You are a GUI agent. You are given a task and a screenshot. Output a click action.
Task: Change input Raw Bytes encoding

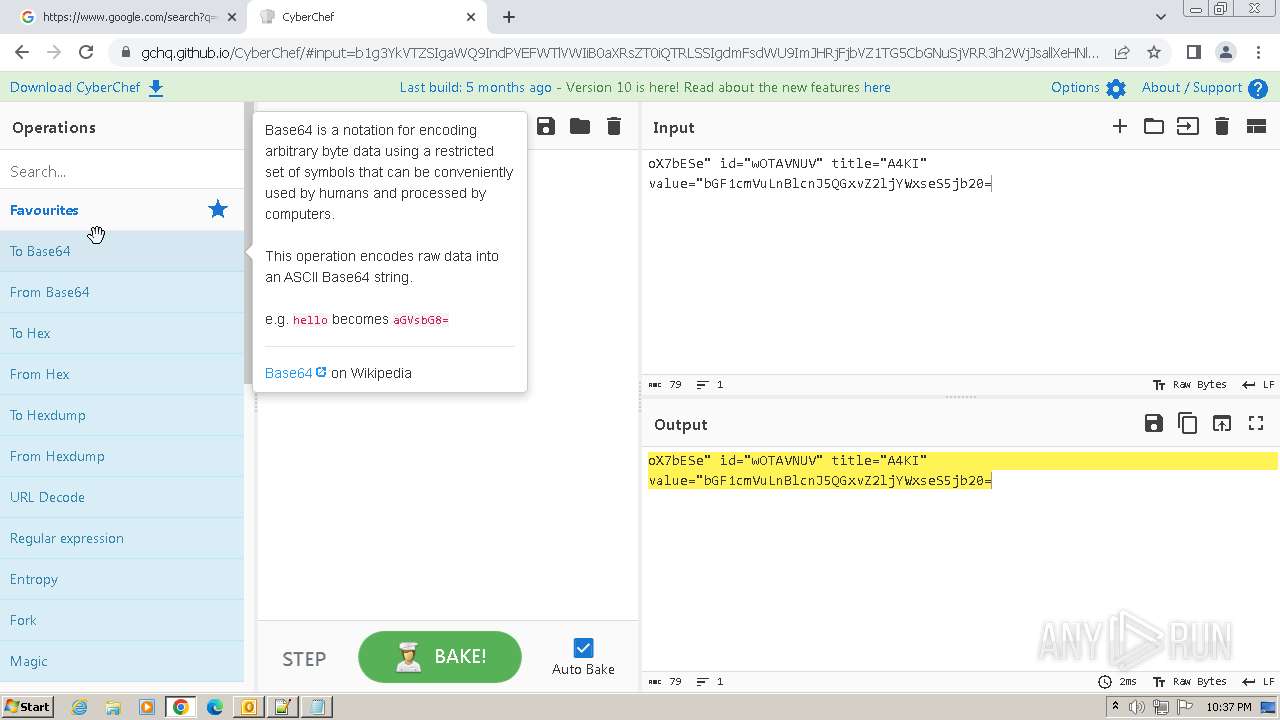(x=1189, y=384)
